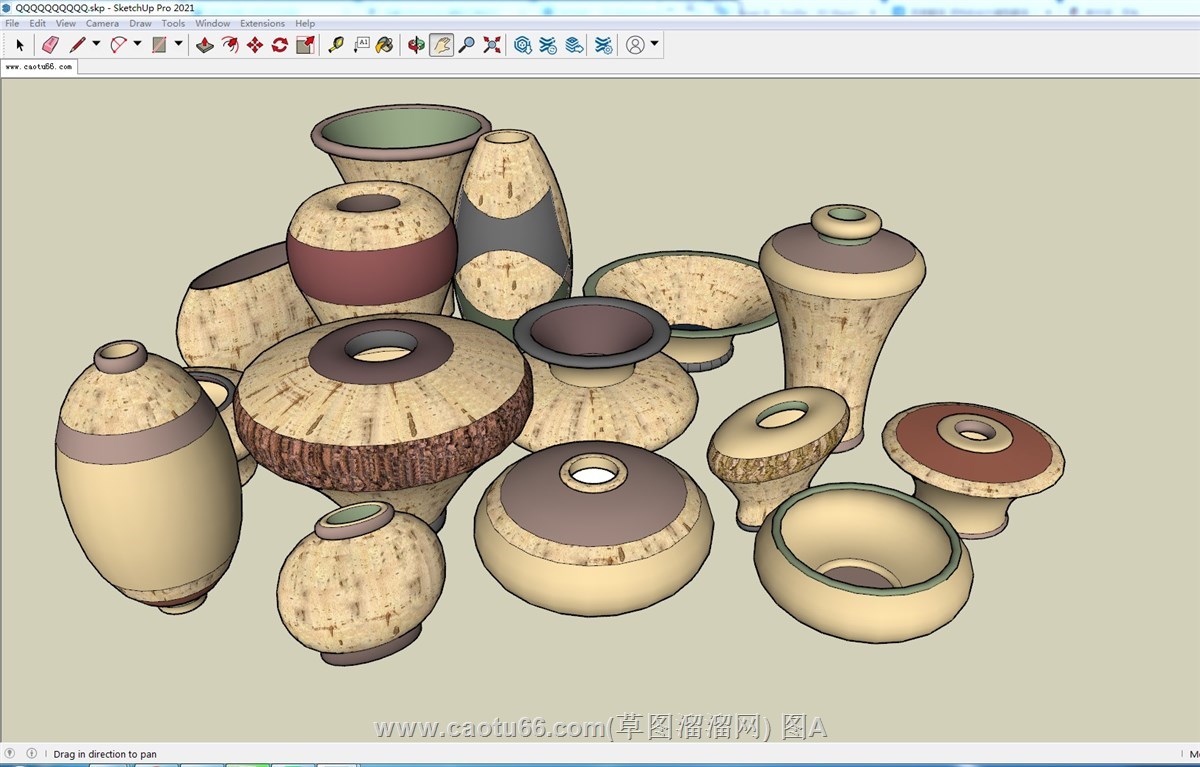Select the Rectangle shape tool

pyautogui.click(x=159, y=45)
